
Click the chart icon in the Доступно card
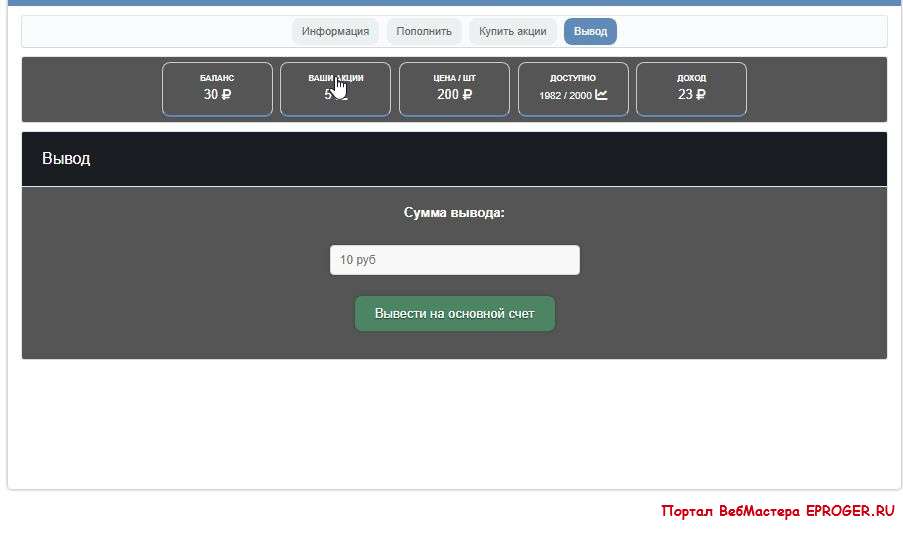click(601, 95)
